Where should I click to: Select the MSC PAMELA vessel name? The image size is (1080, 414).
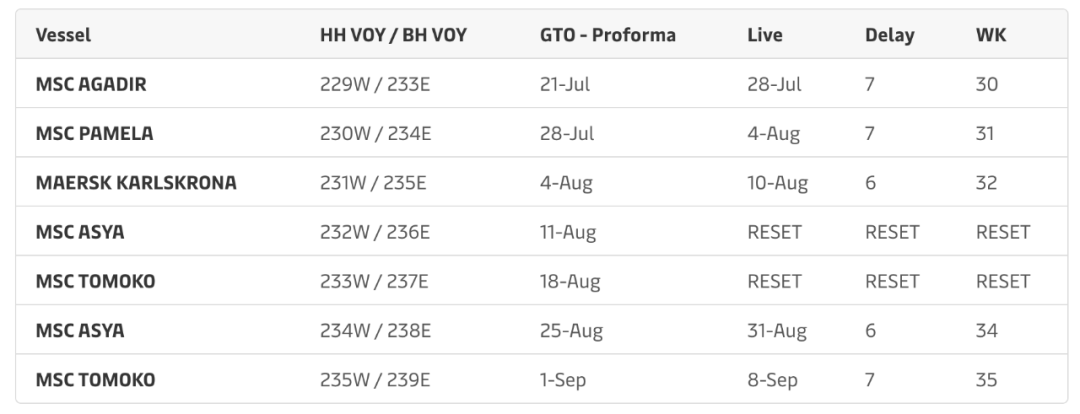click(94, 133)
